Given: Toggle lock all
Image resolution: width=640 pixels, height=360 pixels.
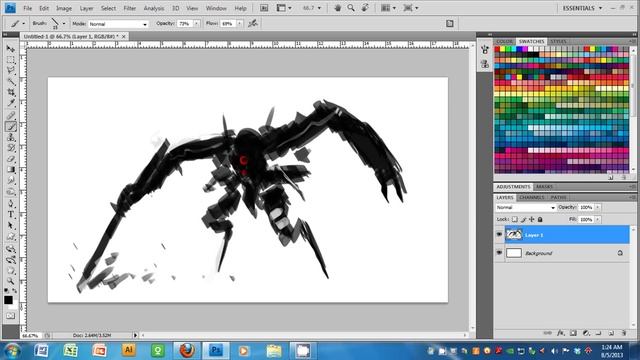Looking at the screenshot, I should coord(540,220).
